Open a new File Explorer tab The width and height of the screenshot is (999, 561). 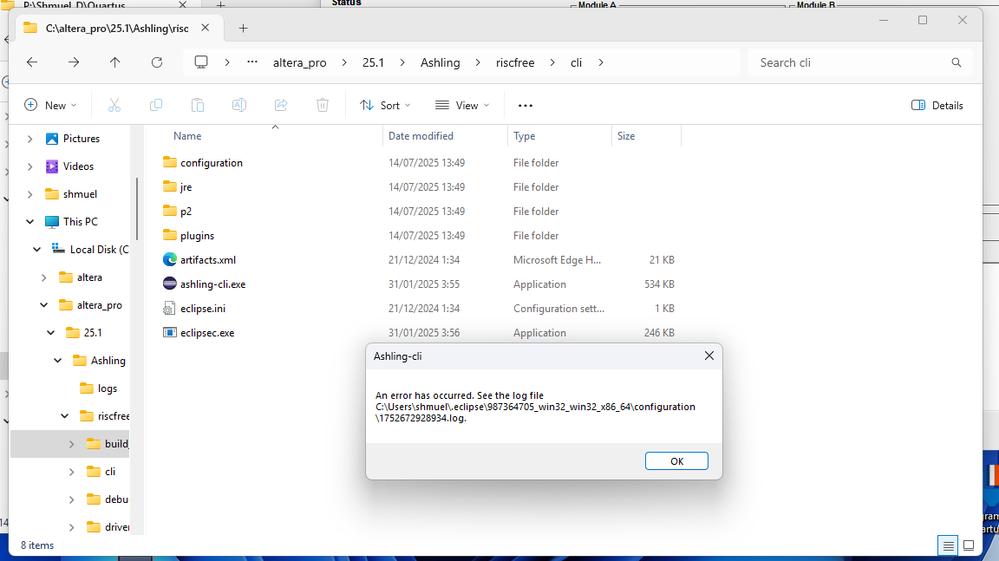[x=243, y=28]
